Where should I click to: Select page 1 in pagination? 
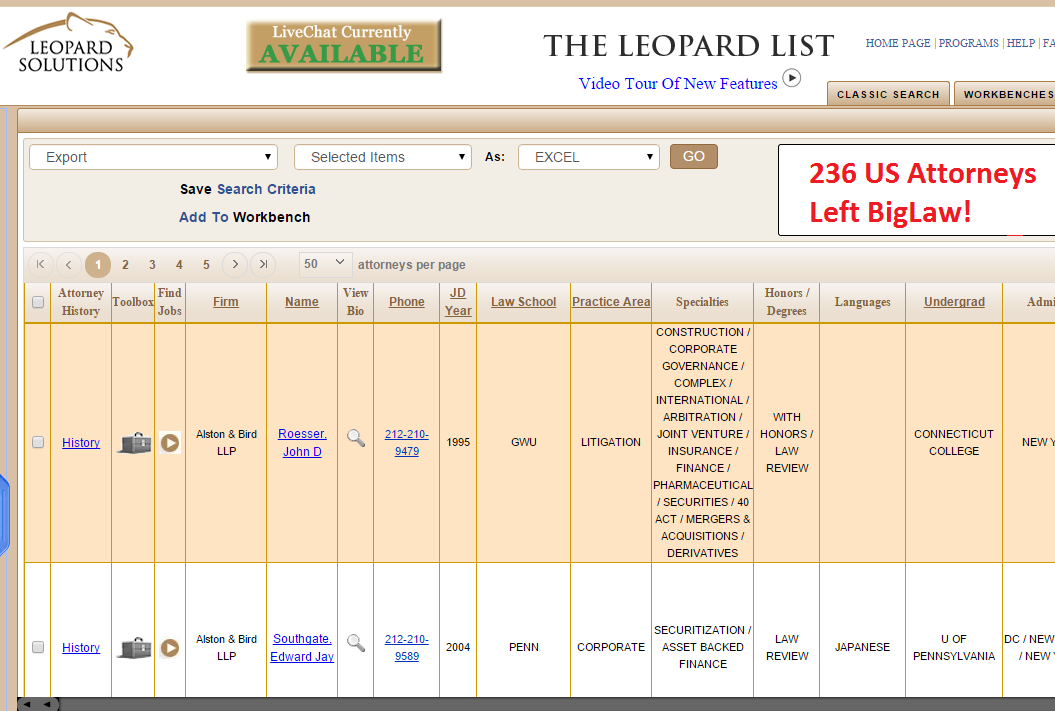click(x=98, y=264)
